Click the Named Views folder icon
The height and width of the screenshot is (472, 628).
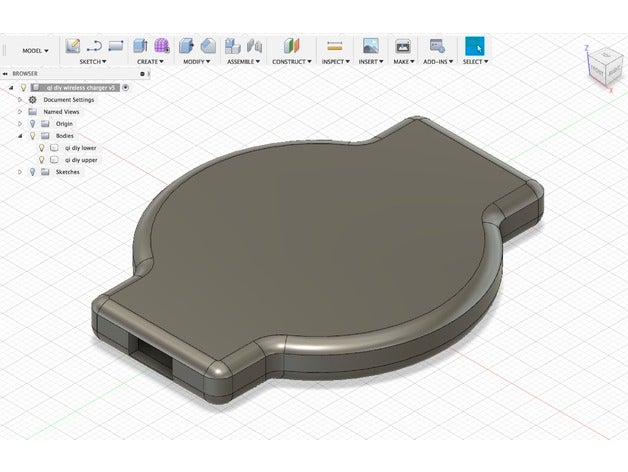(32, 112)
